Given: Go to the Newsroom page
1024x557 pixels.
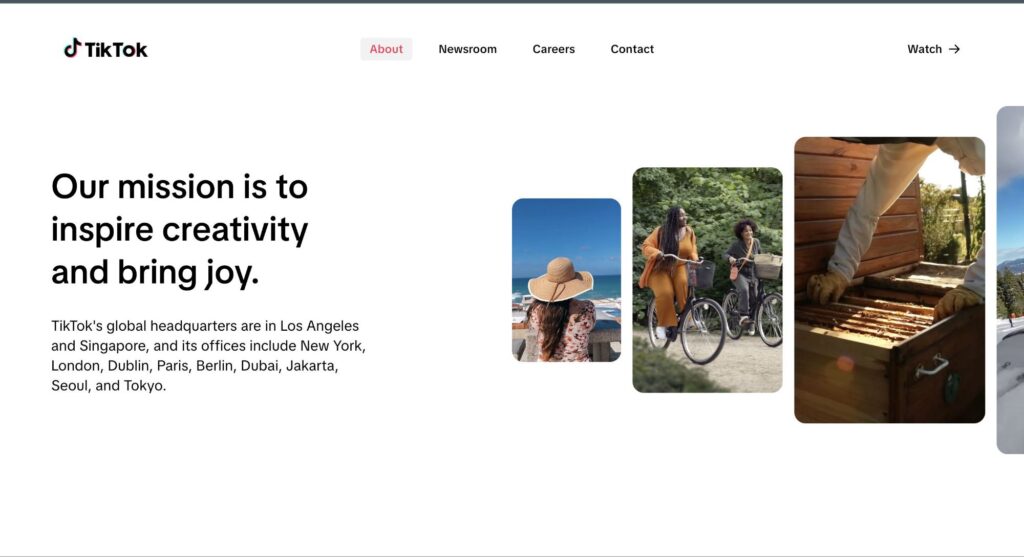Looking at the screenshot, I should [467, 49].
